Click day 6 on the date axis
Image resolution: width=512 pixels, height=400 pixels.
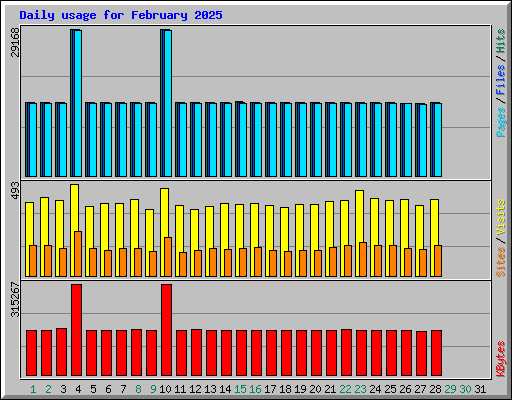click(x=108, y=389)
